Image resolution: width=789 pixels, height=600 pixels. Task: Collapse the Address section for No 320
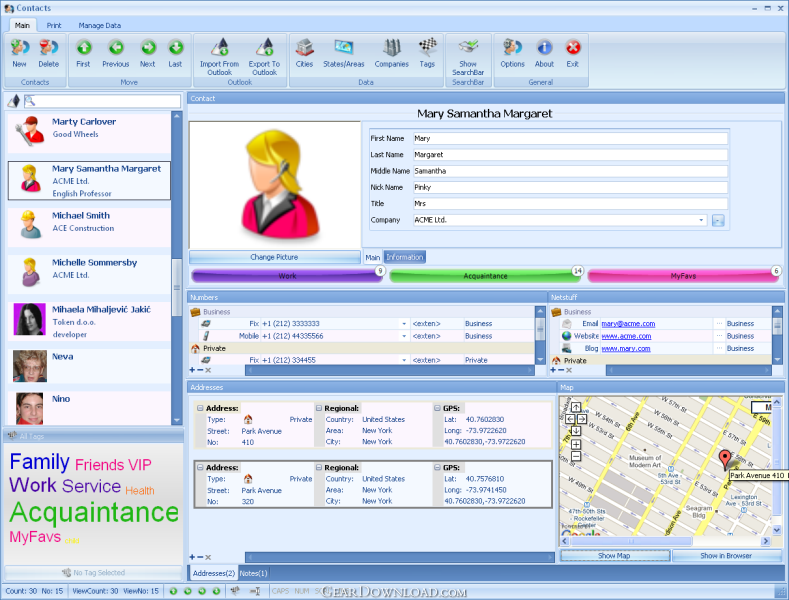click(x=200, y=468)
